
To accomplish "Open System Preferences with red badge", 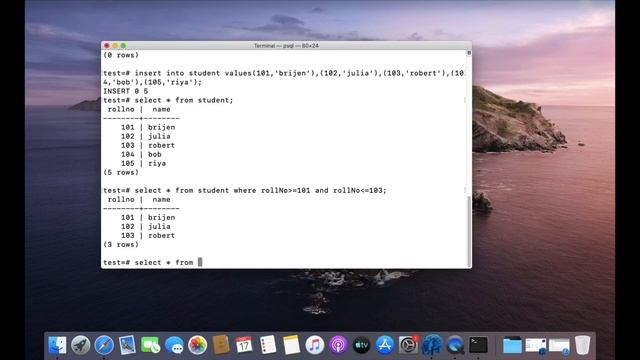I will 408,345.
